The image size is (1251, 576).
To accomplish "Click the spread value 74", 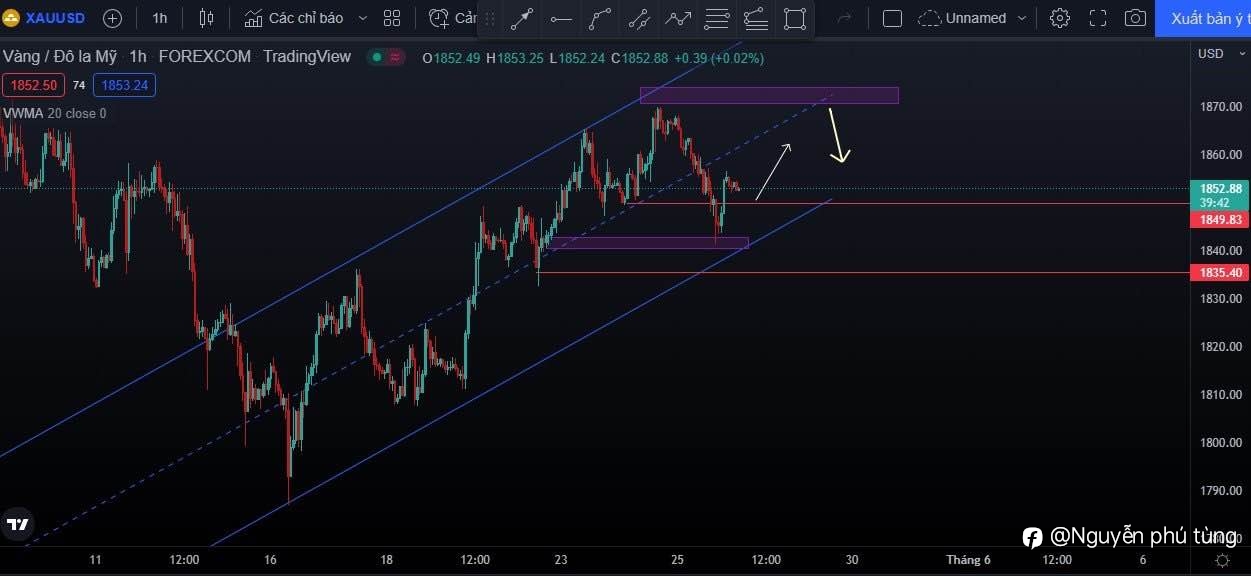I will [79, 86].
